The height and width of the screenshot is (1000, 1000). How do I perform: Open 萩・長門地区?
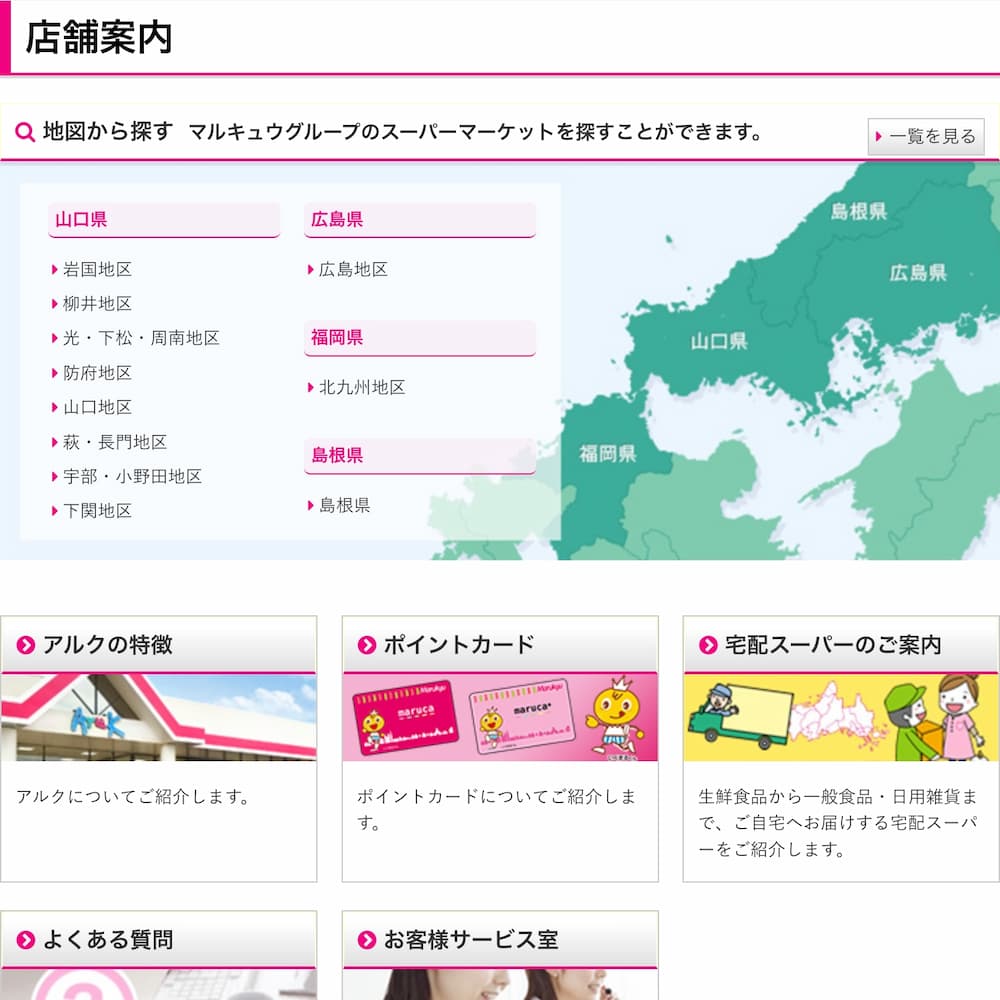coord(115,442)
